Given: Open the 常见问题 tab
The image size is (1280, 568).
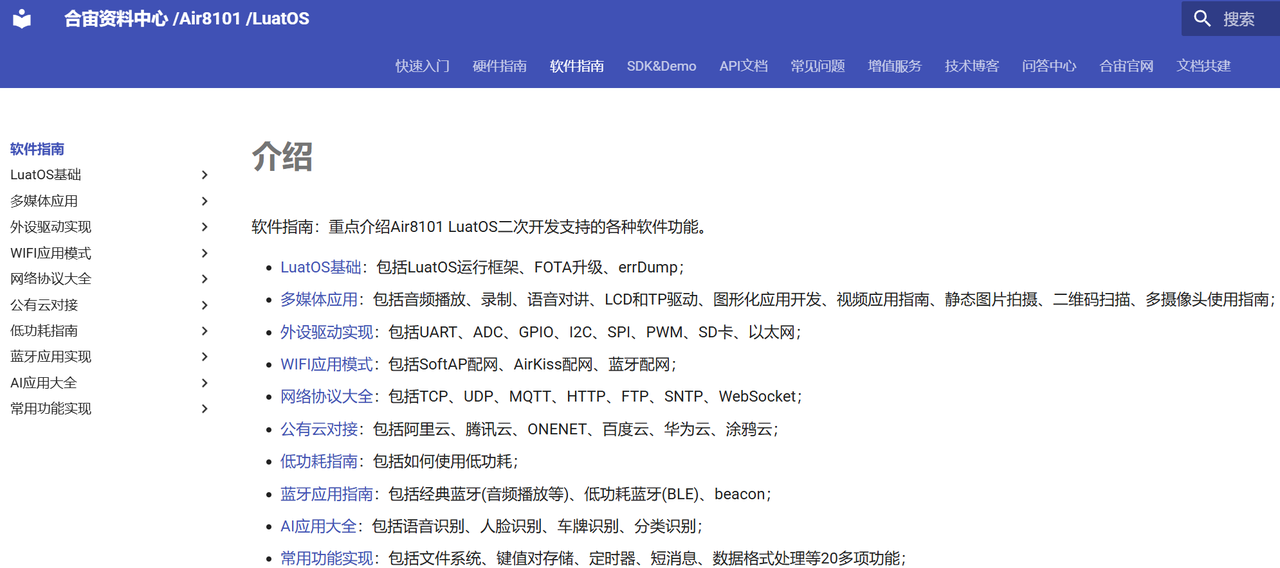Looking at the screenshot, I should click(817, 66).
